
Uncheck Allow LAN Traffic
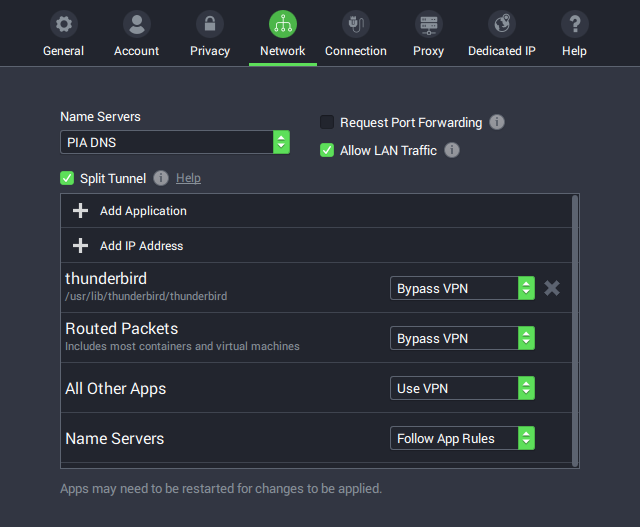coord(327,150)
